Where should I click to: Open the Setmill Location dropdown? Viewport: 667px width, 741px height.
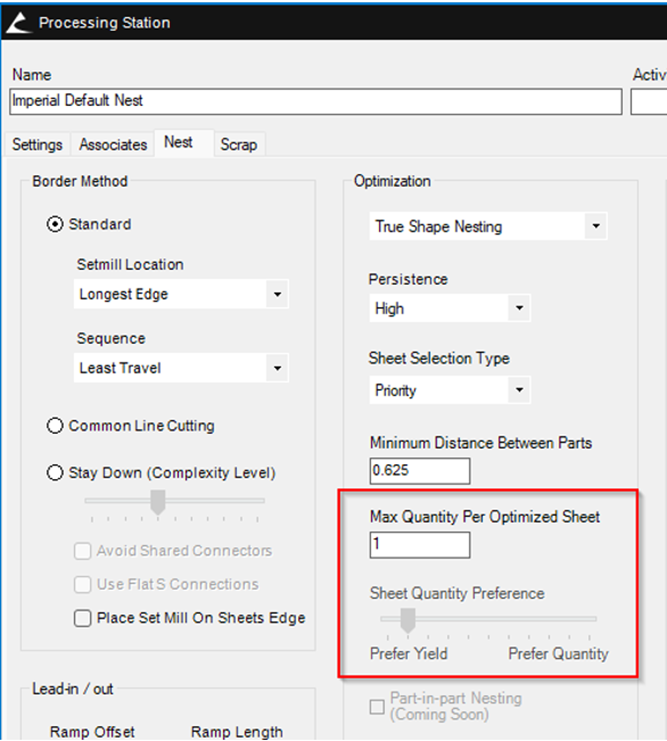(181, 295)
